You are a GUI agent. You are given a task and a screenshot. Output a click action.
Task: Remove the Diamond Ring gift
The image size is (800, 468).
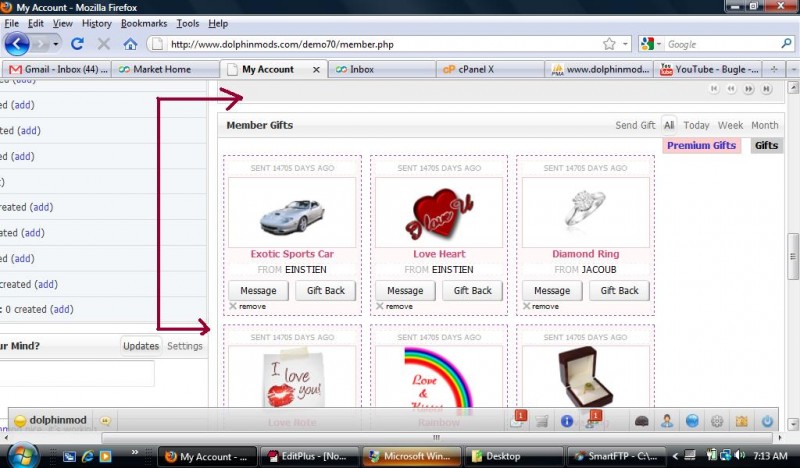pos(541,306)
